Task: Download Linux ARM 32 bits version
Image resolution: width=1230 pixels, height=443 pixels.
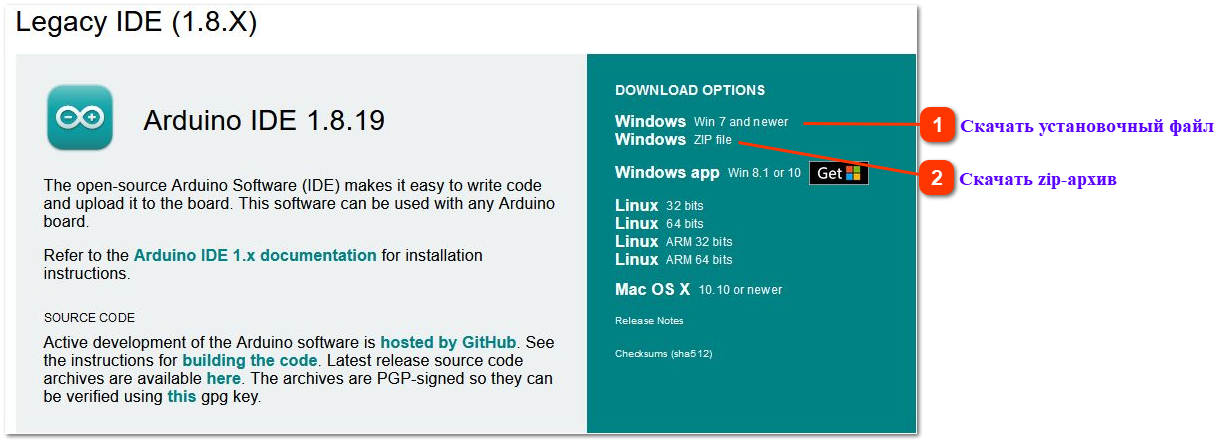Action: click(x=674, y=241)
